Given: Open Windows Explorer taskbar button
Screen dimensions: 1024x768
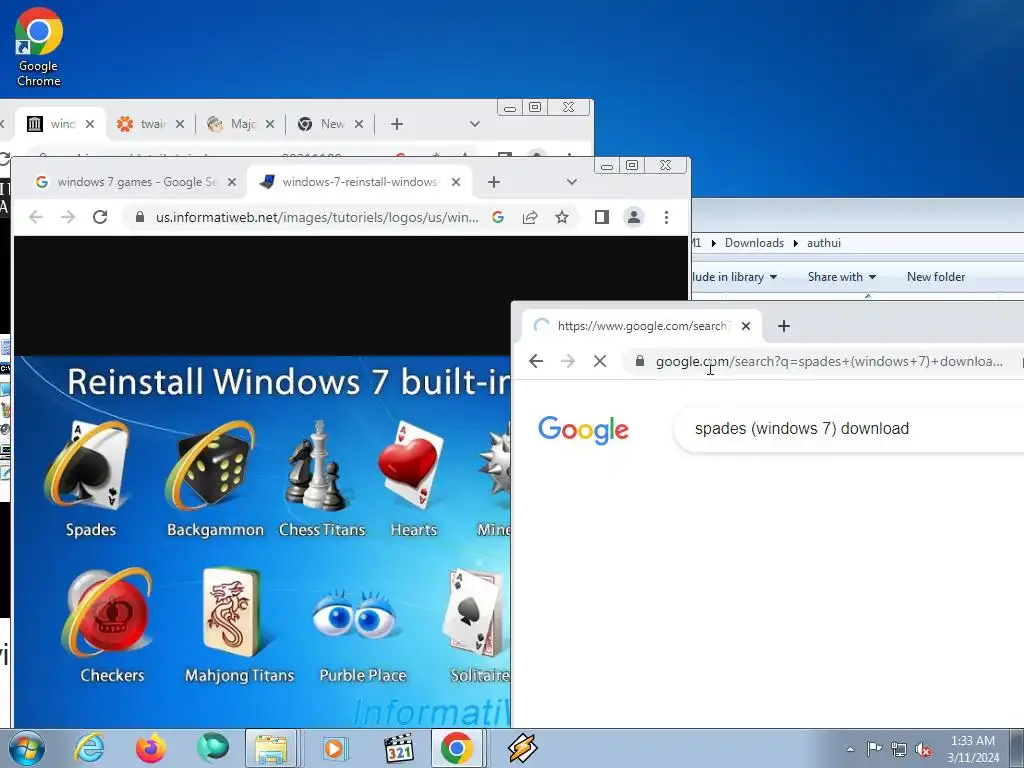Looking at the screenshot, I should click(271, 748).
